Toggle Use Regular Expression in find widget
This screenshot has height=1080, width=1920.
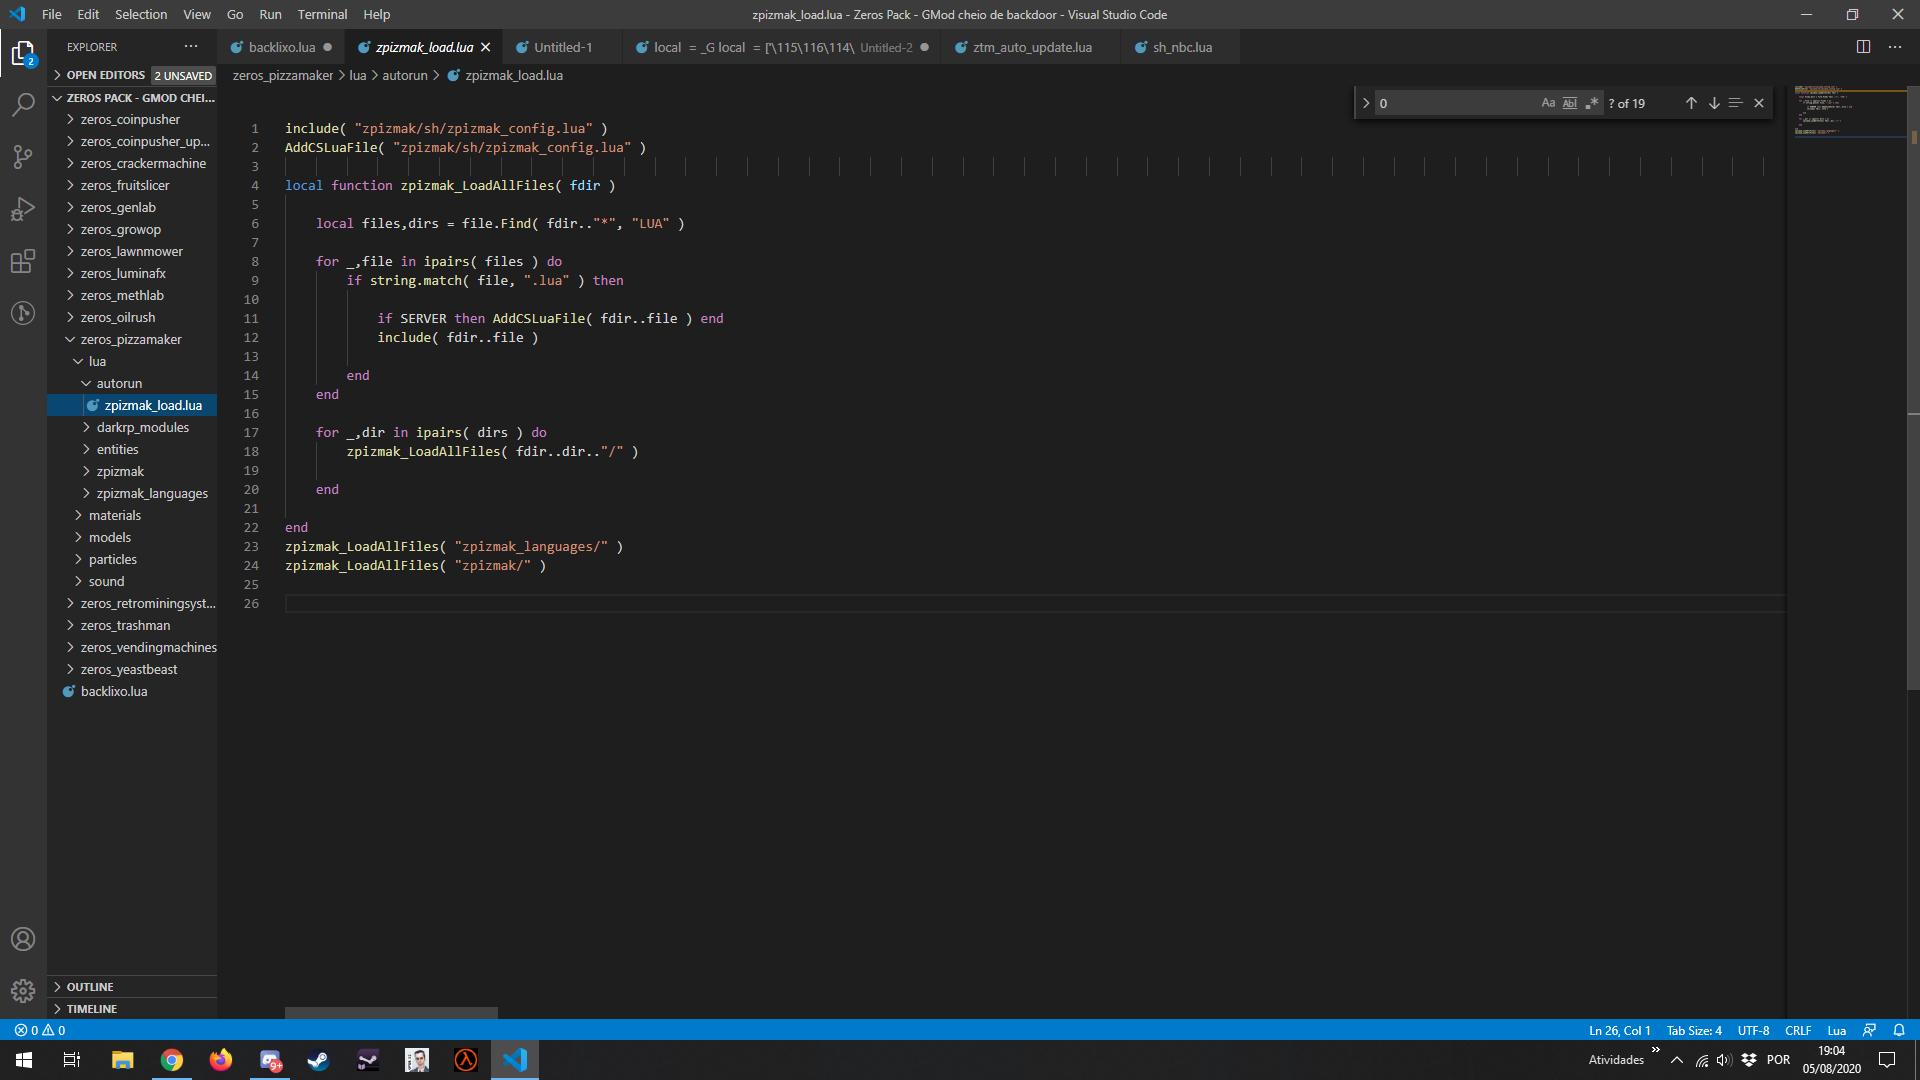1591,103
